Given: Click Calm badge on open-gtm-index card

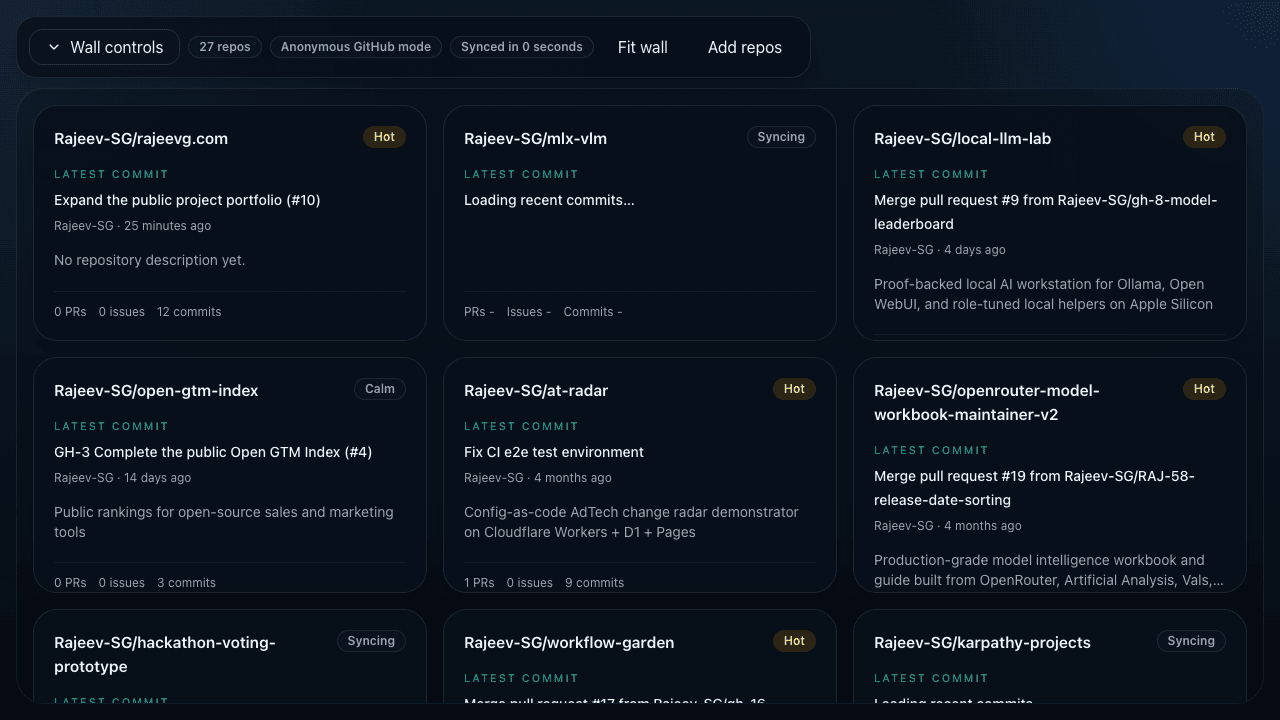Looking at the screenshot, I should 380,389.
